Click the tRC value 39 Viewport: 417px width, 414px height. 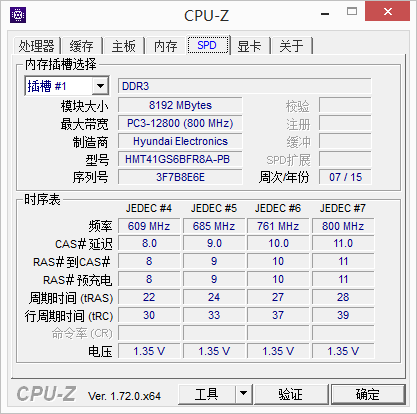343,315
